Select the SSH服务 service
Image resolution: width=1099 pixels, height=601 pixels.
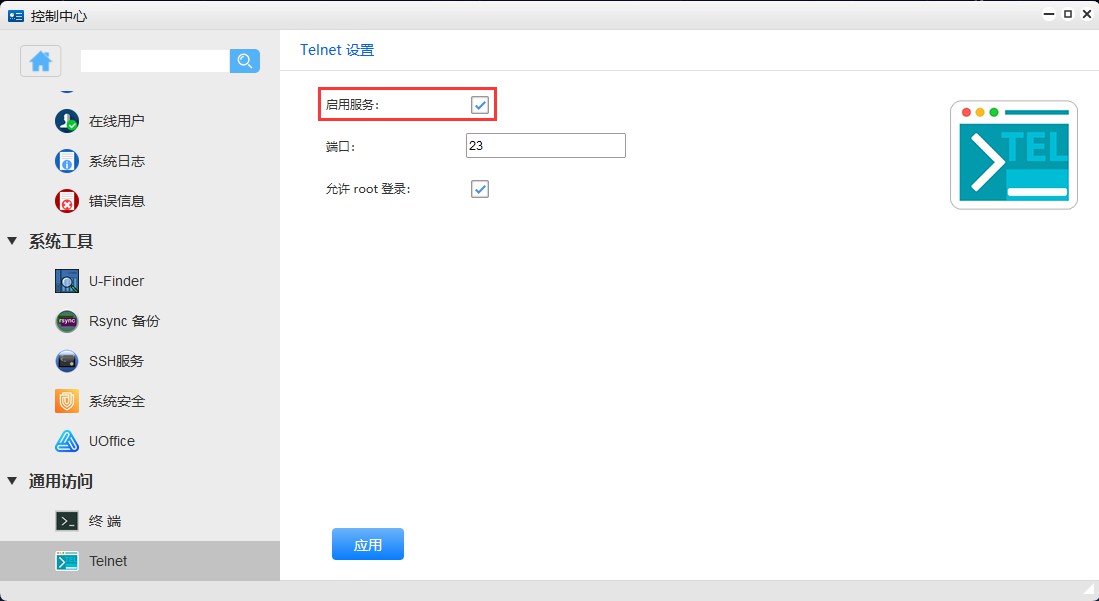tap(116, 361)
